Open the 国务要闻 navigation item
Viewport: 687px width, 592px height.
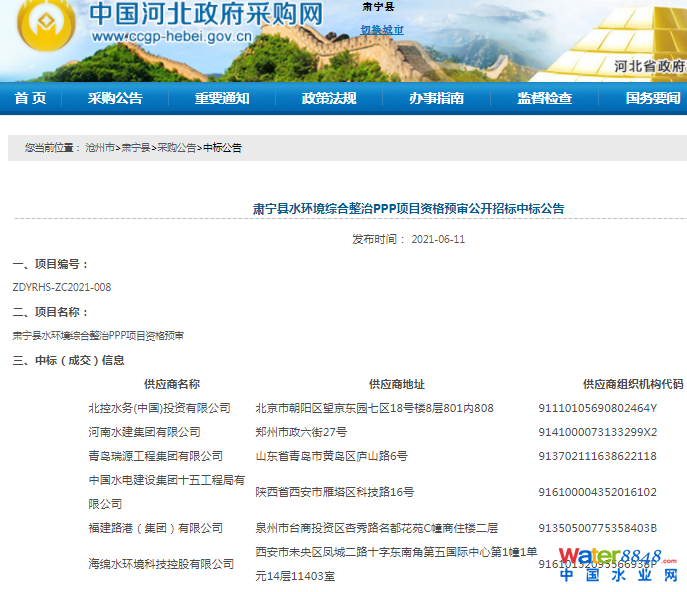pos(652,98)
